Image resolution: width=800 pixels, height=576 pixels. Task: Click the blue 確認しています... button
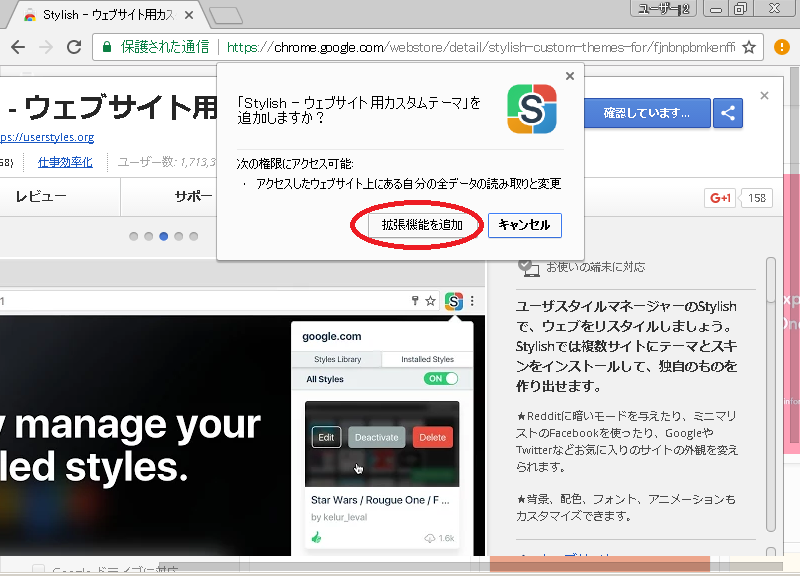tap(647, 113)
